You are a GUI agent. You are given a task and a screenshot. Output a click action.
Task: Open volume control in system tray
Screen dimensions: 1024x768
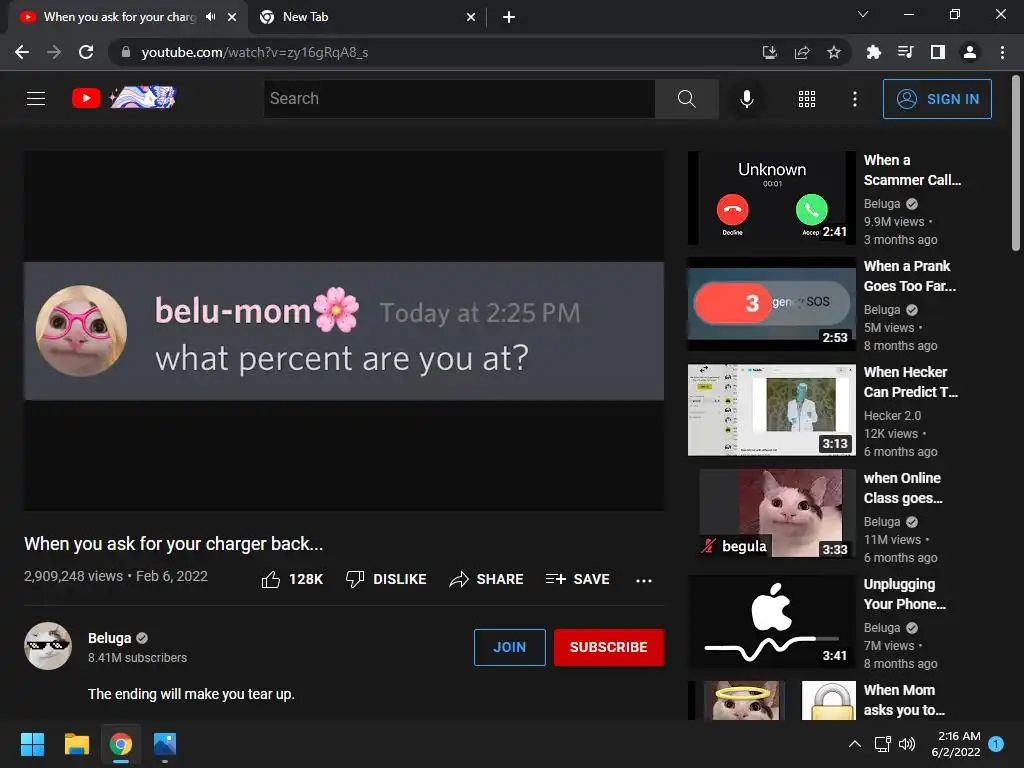pos(906,744)
